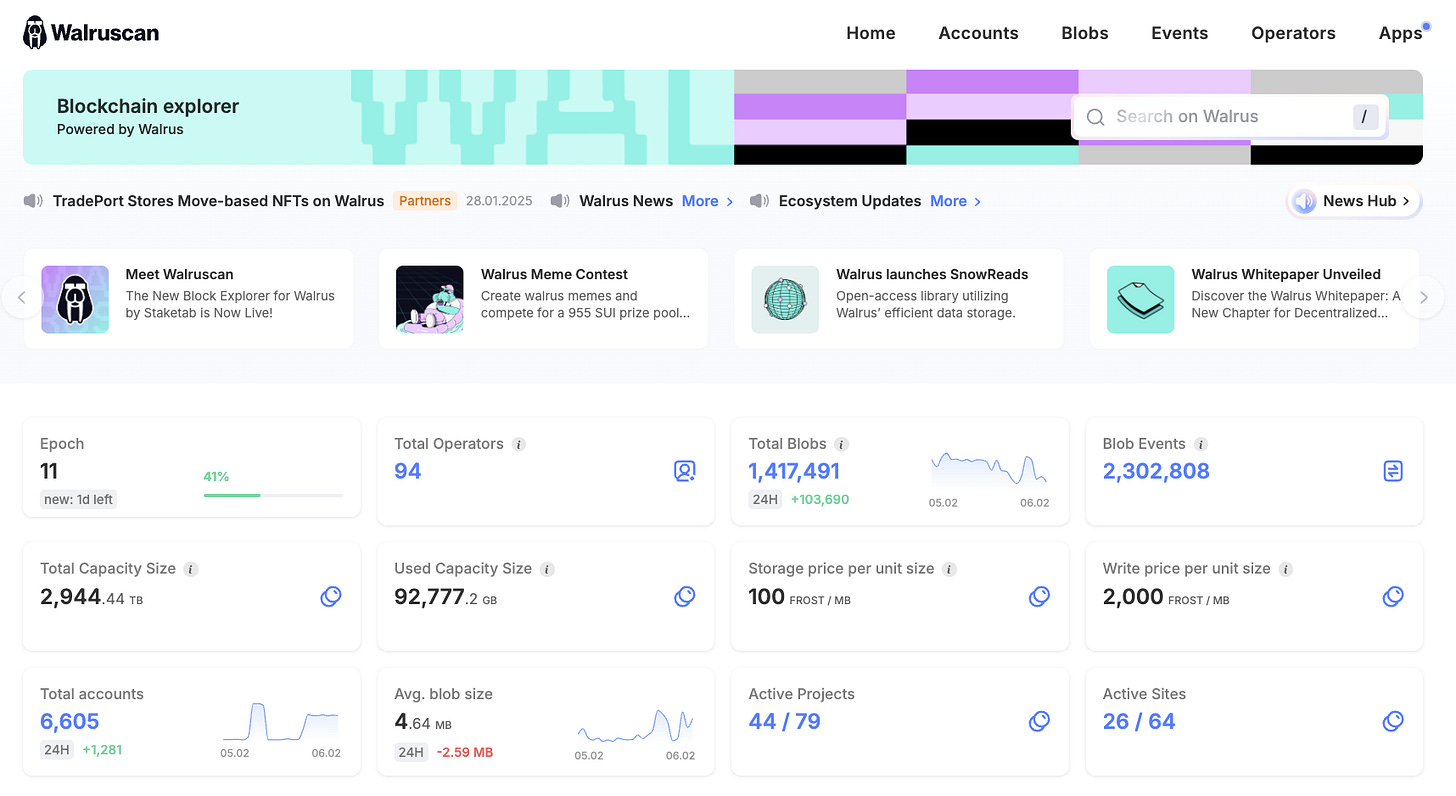Click the 'new: 1d left' badge
The width and height of the screenshot is (1456, 796).
78,499
